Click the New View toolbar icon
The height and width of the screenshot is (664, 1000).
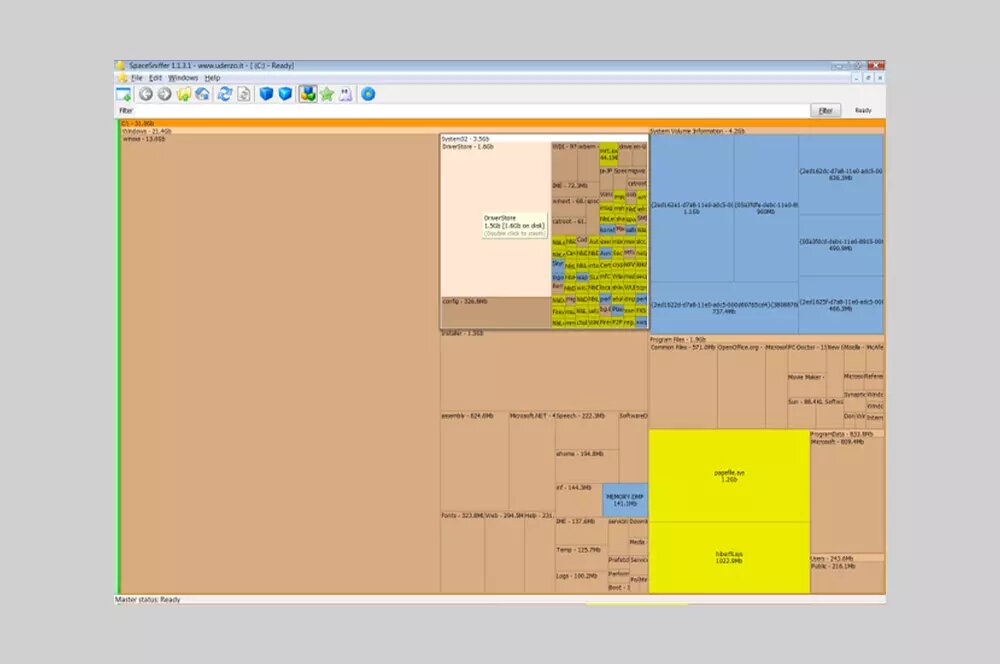124,94
